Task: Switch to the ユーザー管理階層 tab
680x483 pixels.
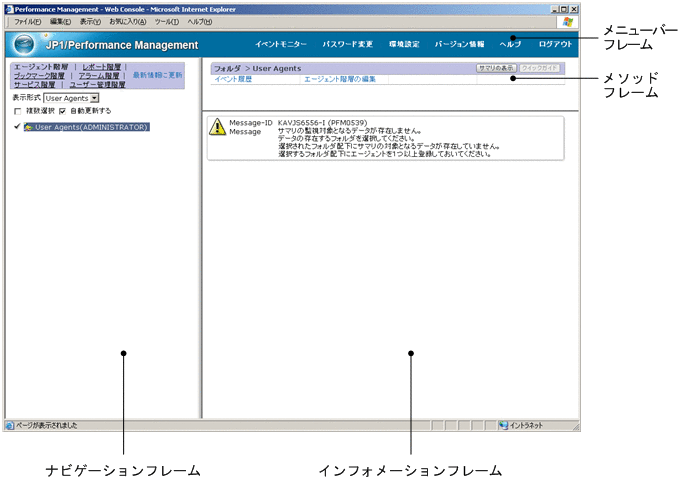Action: pyautogui.click(x=97, y=84)
